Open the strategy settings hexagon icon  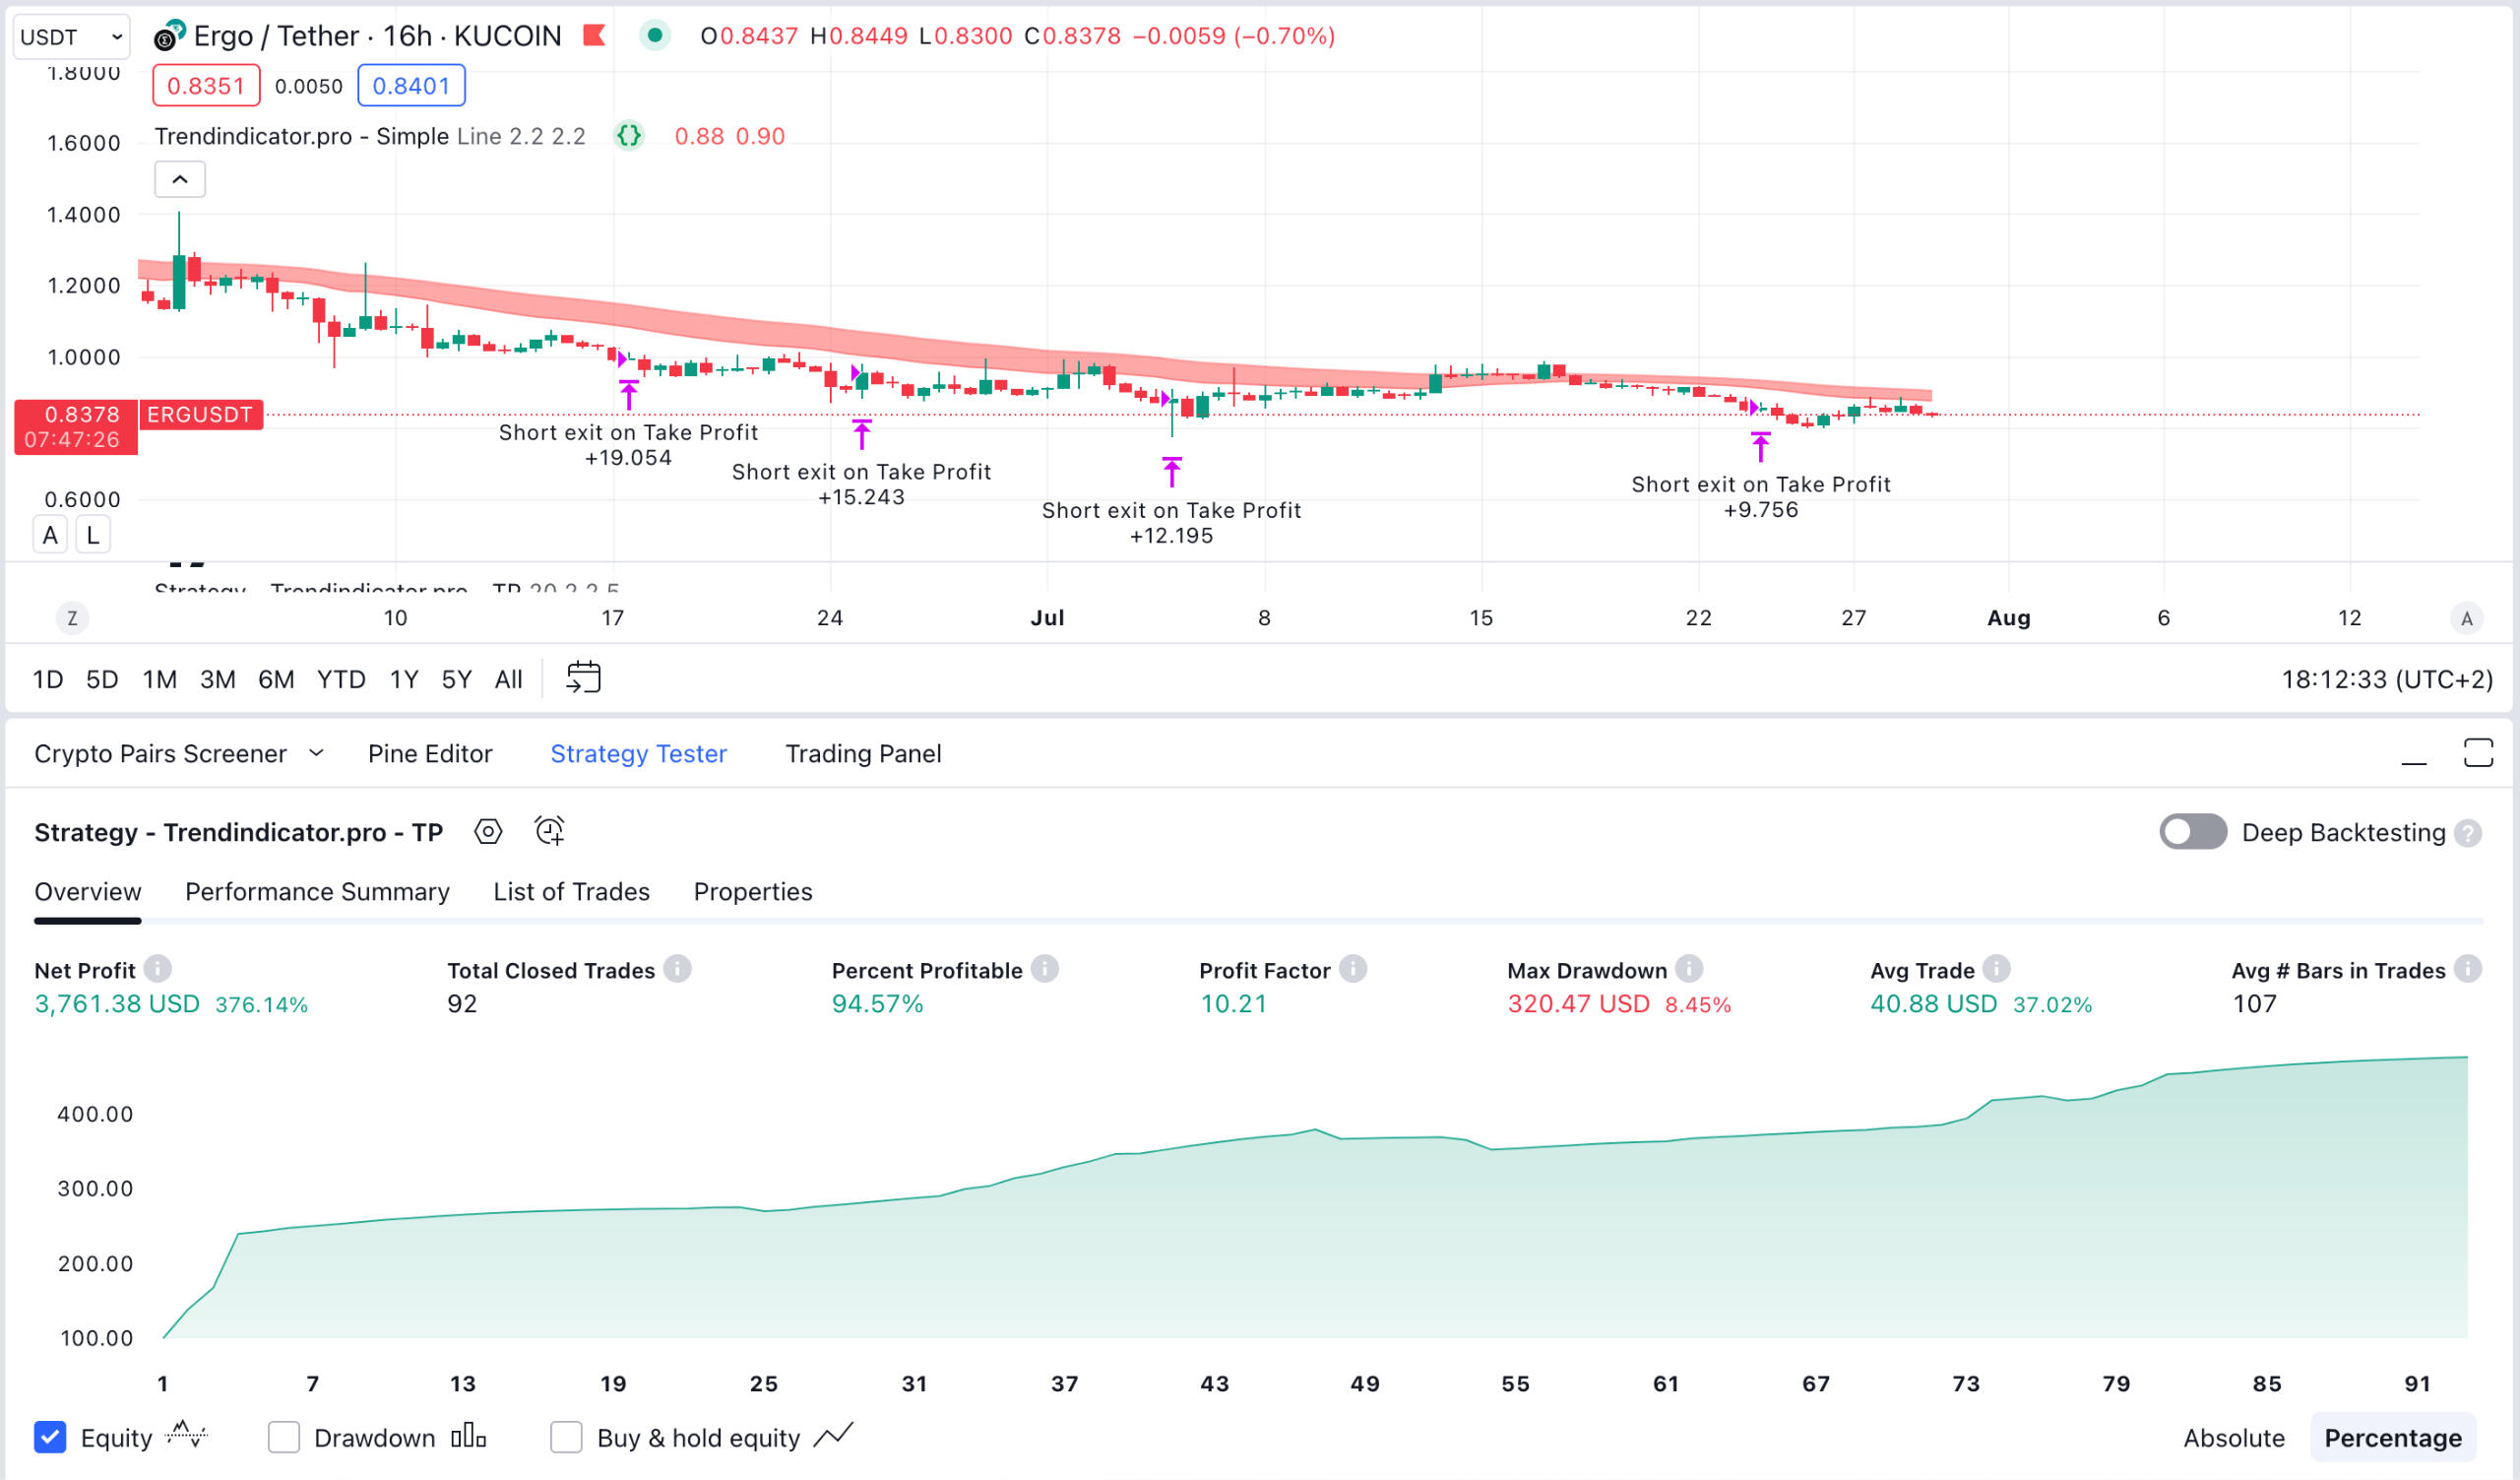coord(489,831)
